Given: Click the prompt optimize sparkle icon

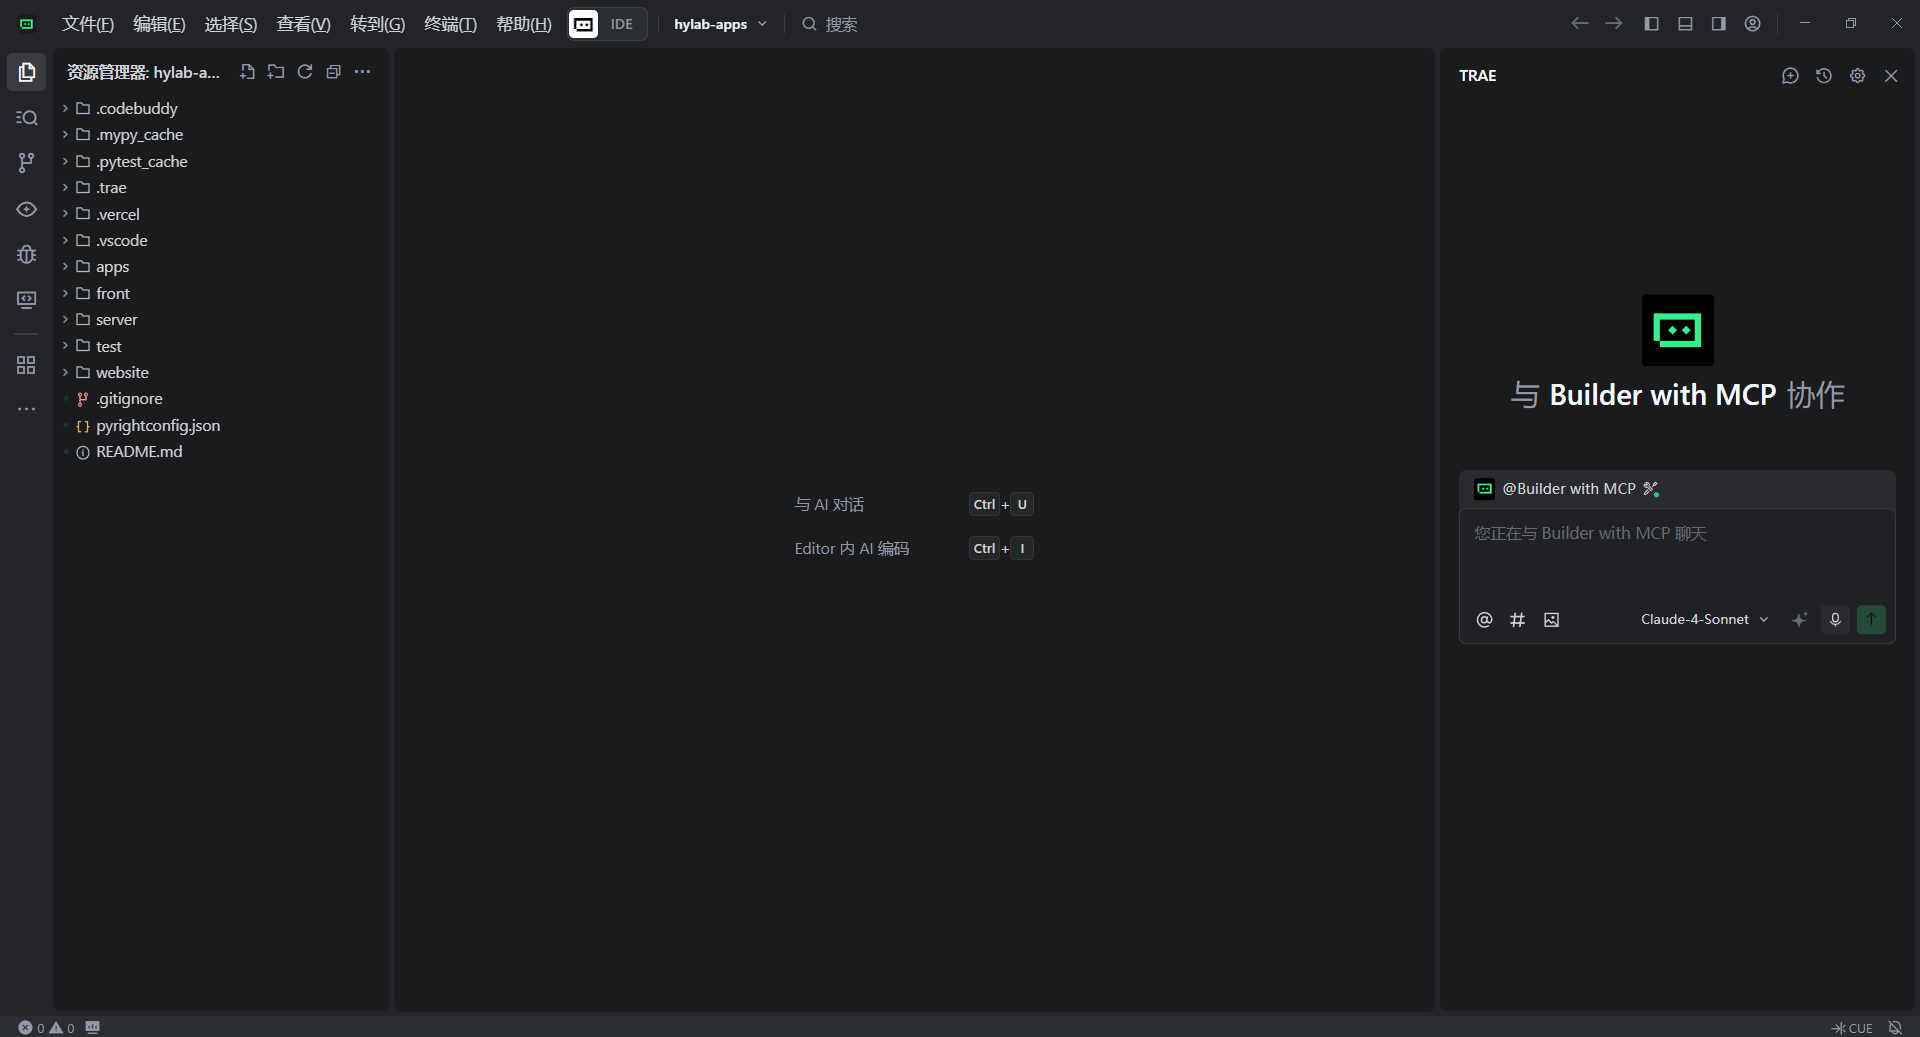Looking at the screenshot, I should 1799,620.
